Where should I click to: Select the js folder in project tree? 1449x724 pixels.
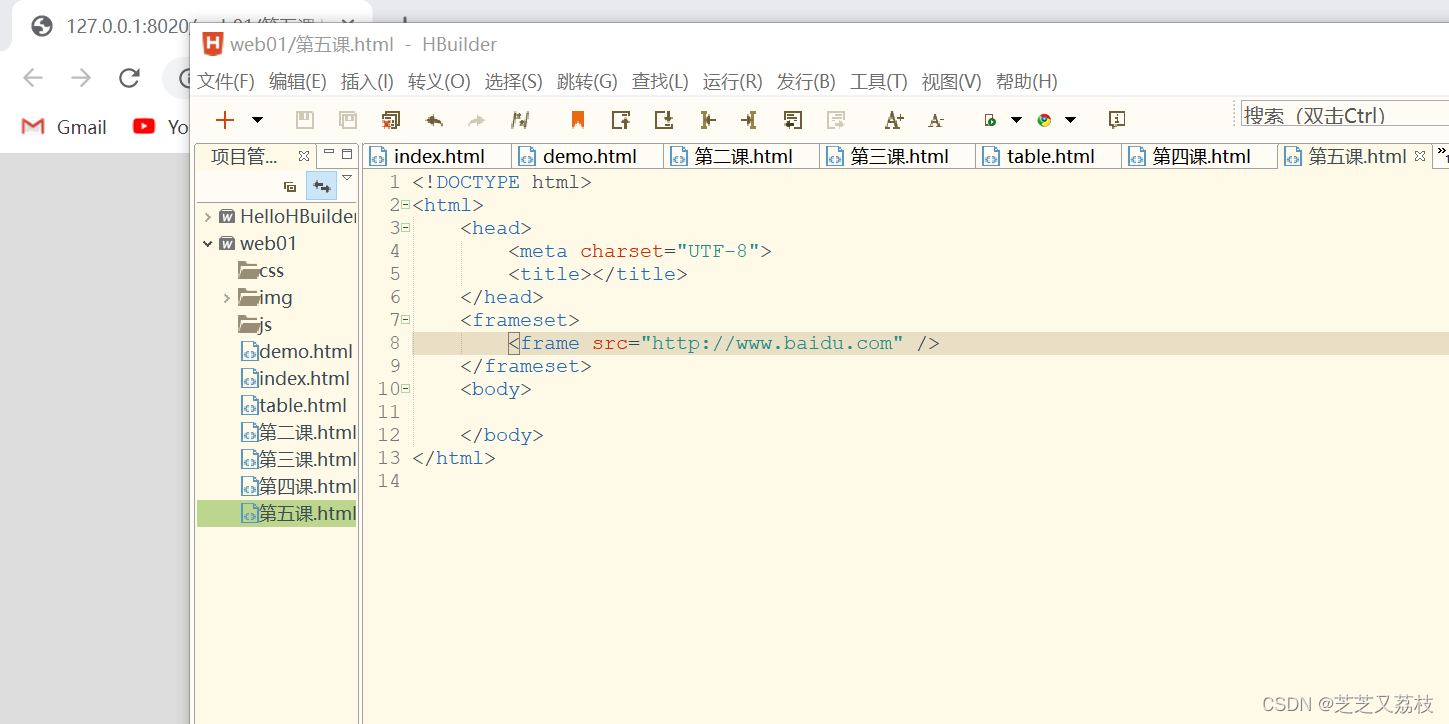255,325
